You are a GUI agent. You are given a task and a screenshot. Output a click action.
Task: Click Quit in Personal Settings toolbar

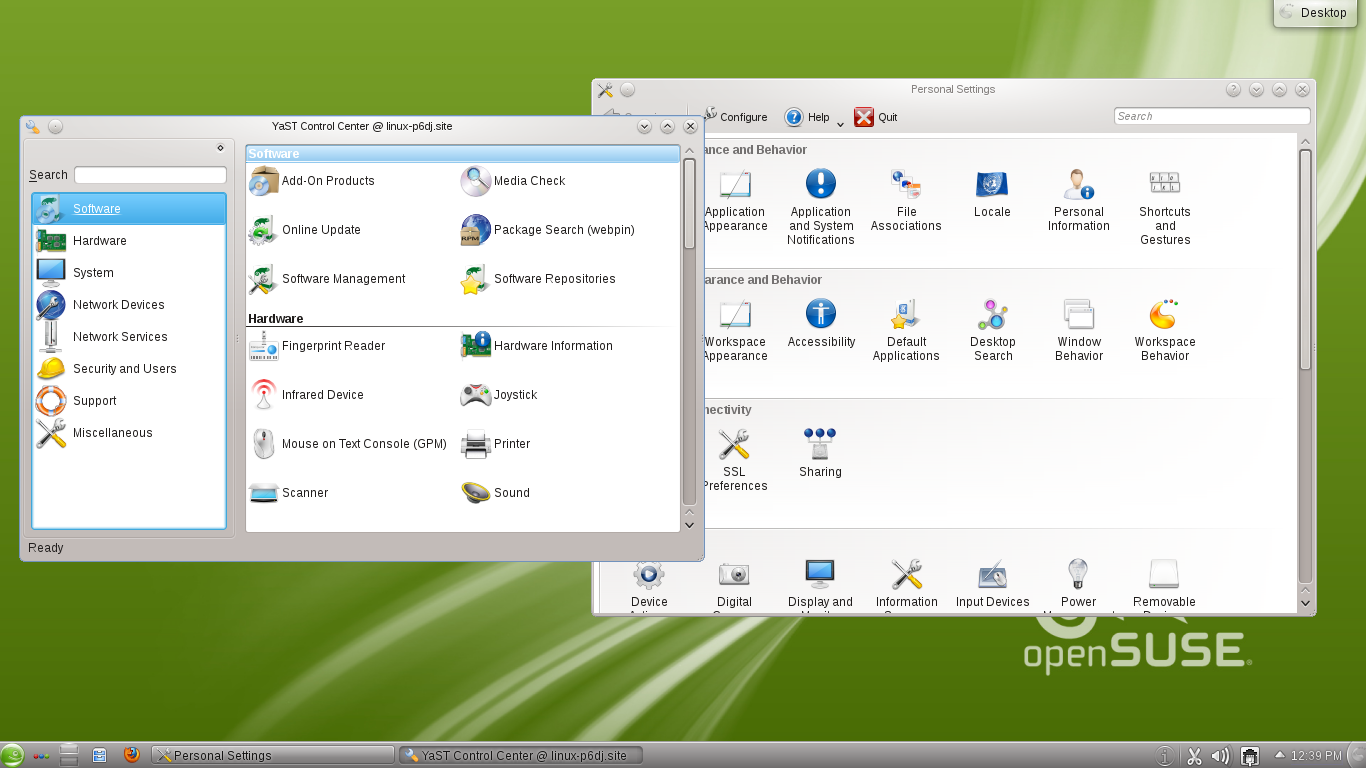(x=876, y=117)
